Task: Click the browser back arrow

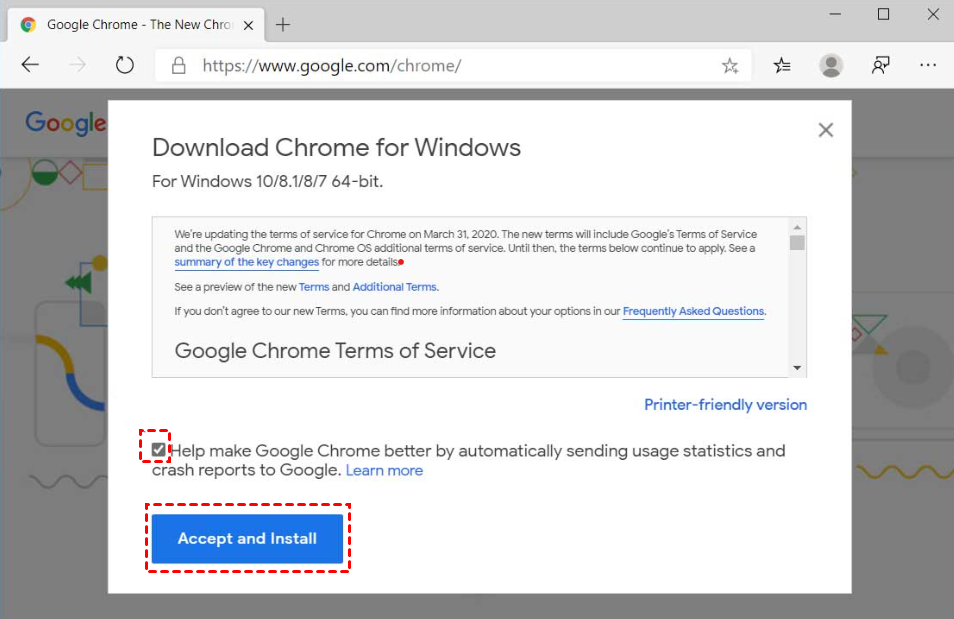Action: pos(30,65)
